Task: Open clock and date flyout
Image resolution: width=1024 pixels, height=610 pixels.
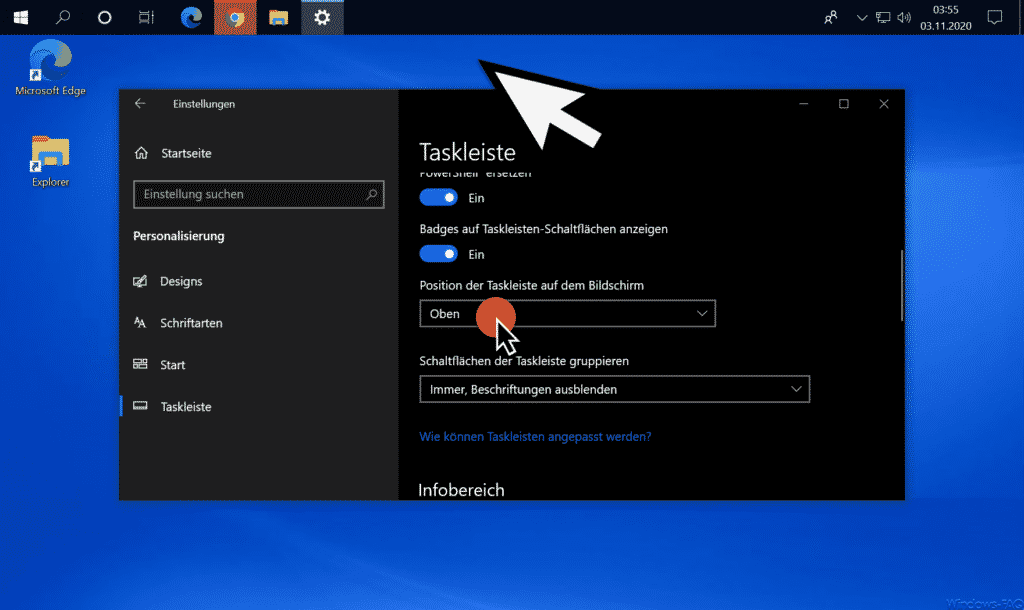Action: [946, 18]
